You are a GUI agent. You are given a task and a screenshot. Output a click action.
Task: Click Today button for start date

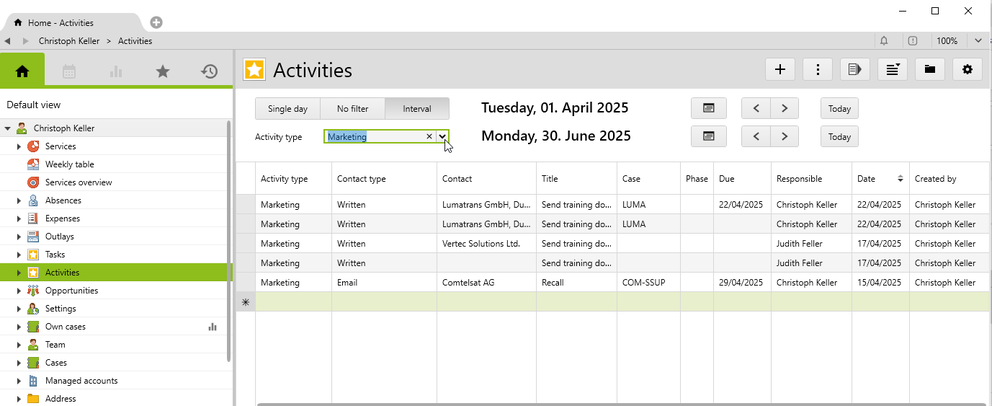[840, 108]
